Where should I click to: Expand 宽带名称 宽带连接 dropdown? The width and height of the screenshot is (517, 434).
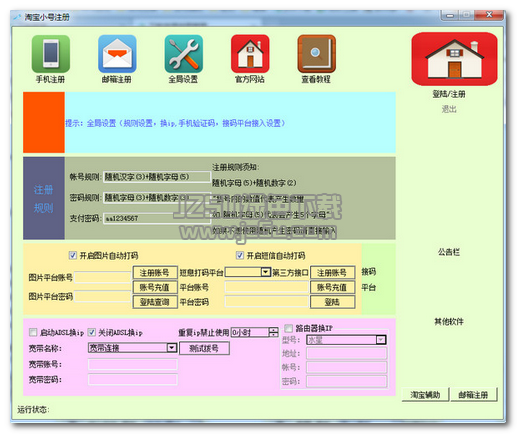point(171,348)
